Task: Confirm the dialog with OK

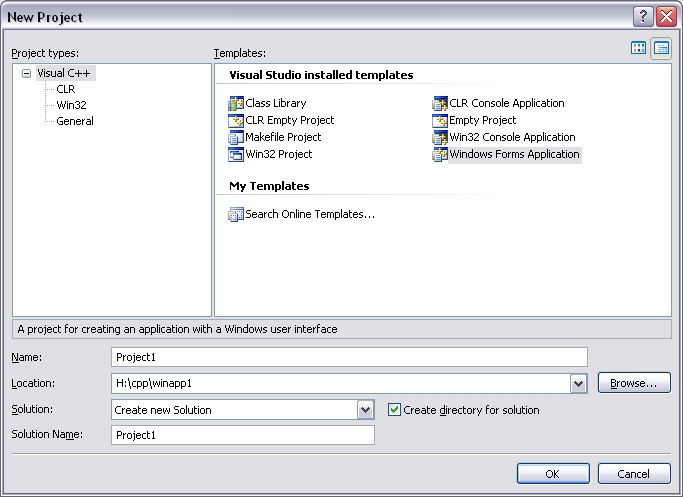Action: (552, 473)
